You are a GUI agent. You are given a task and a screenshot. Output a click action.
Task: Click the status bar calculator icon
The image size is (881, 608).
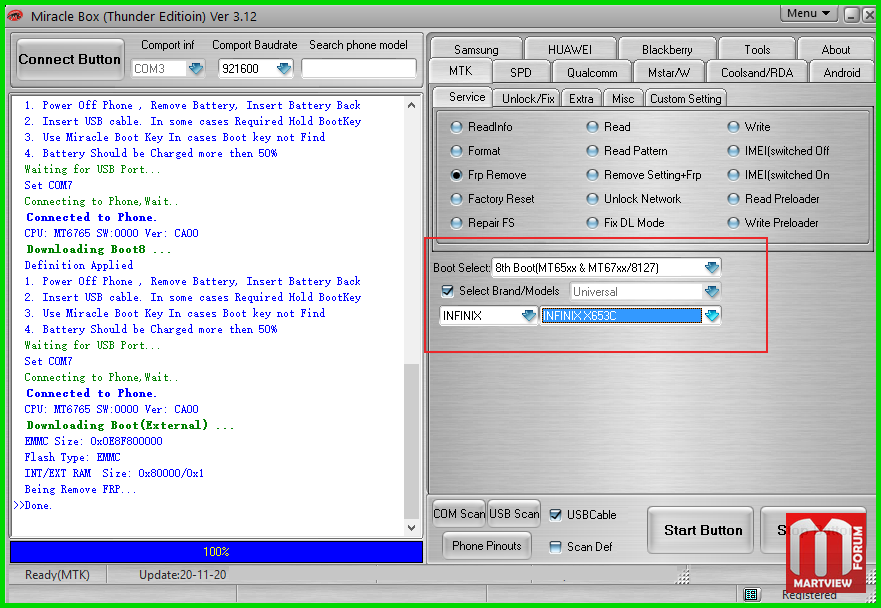click(x=751, y=594)
